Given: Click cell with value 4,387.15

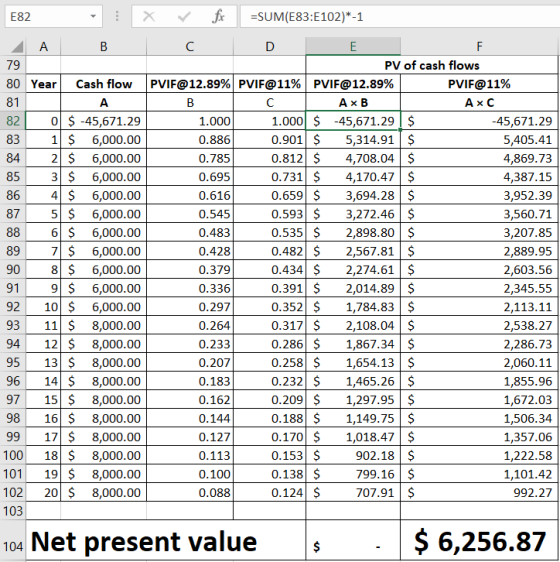Looking at the screenshot, I should coord(479,177).
